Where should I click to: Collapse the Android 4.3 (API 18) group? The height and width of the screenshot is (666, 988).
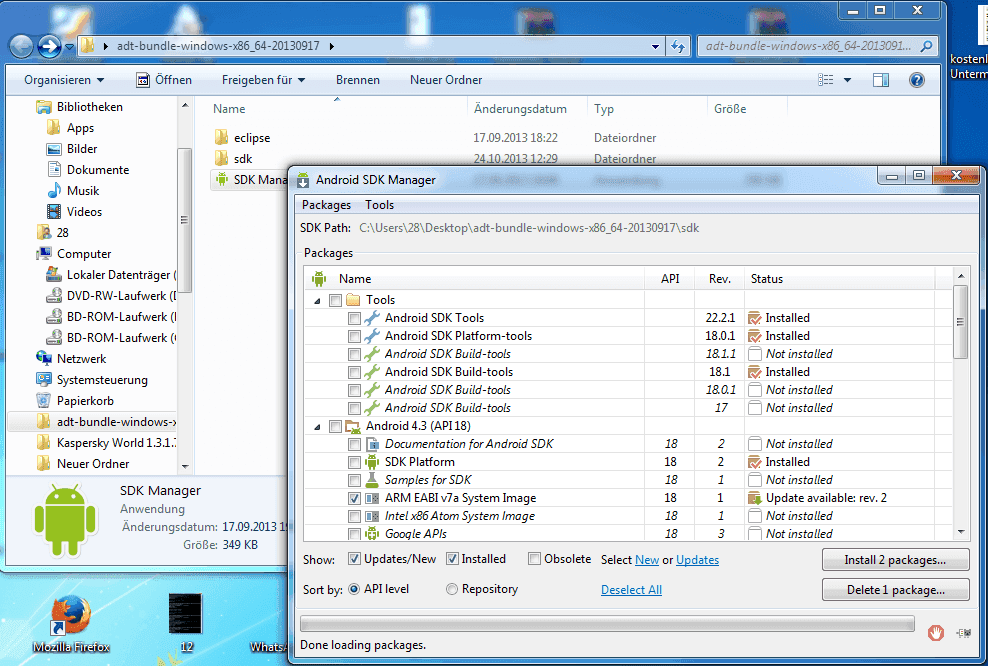point(318,427)
